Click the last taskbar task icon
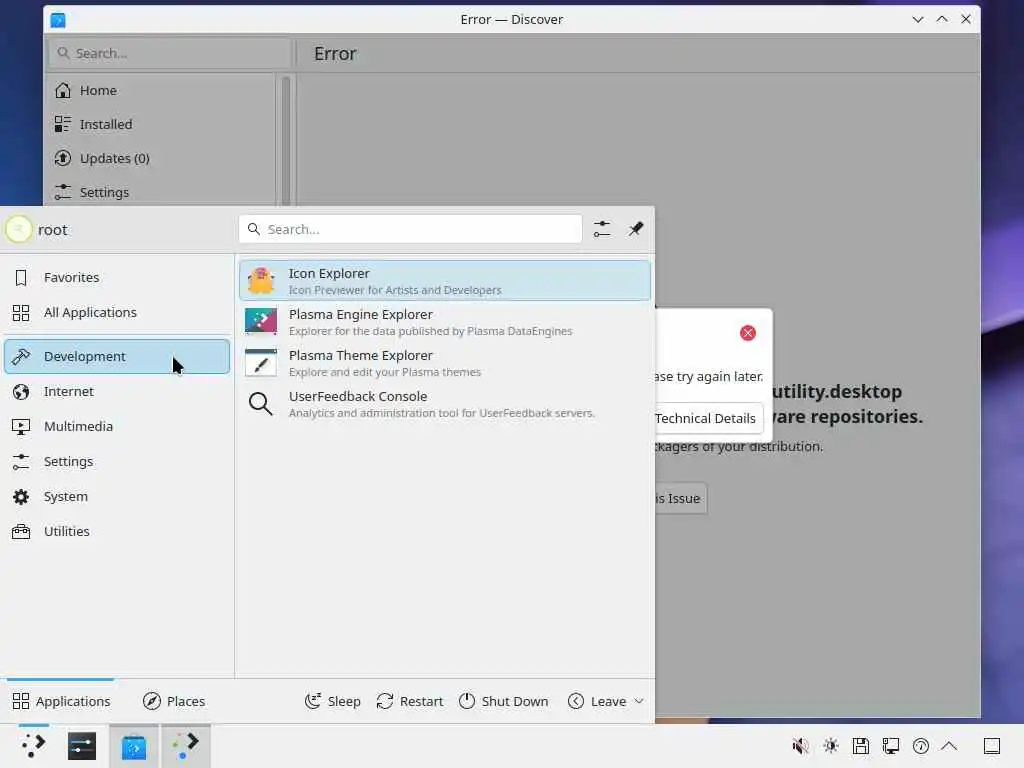This screenshot has height=768, width=1024. click(x=185, y=746)
